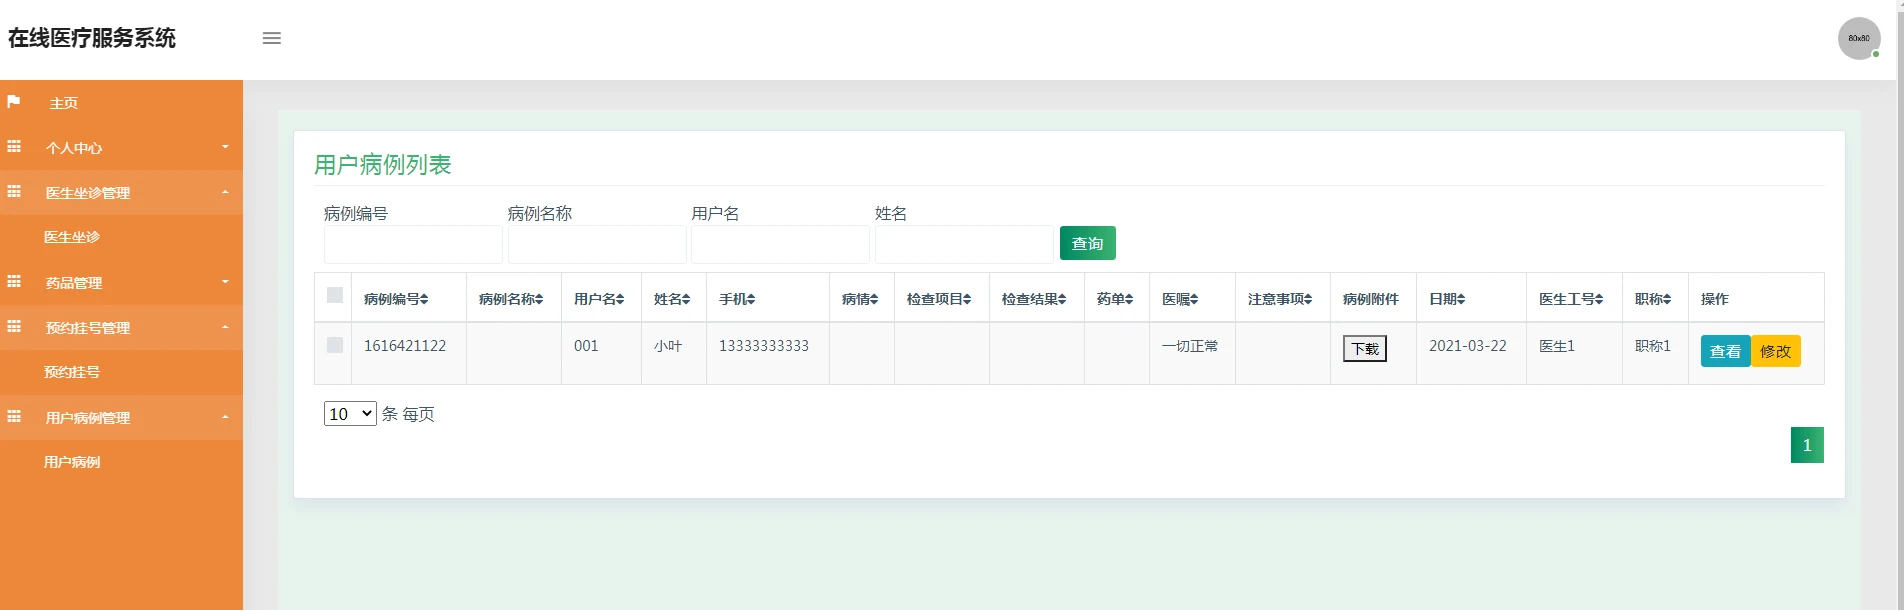Viewport: 1904px width, 610px height.
Task: Sort by 用户名 column arrows
Action: pos(620,299)
